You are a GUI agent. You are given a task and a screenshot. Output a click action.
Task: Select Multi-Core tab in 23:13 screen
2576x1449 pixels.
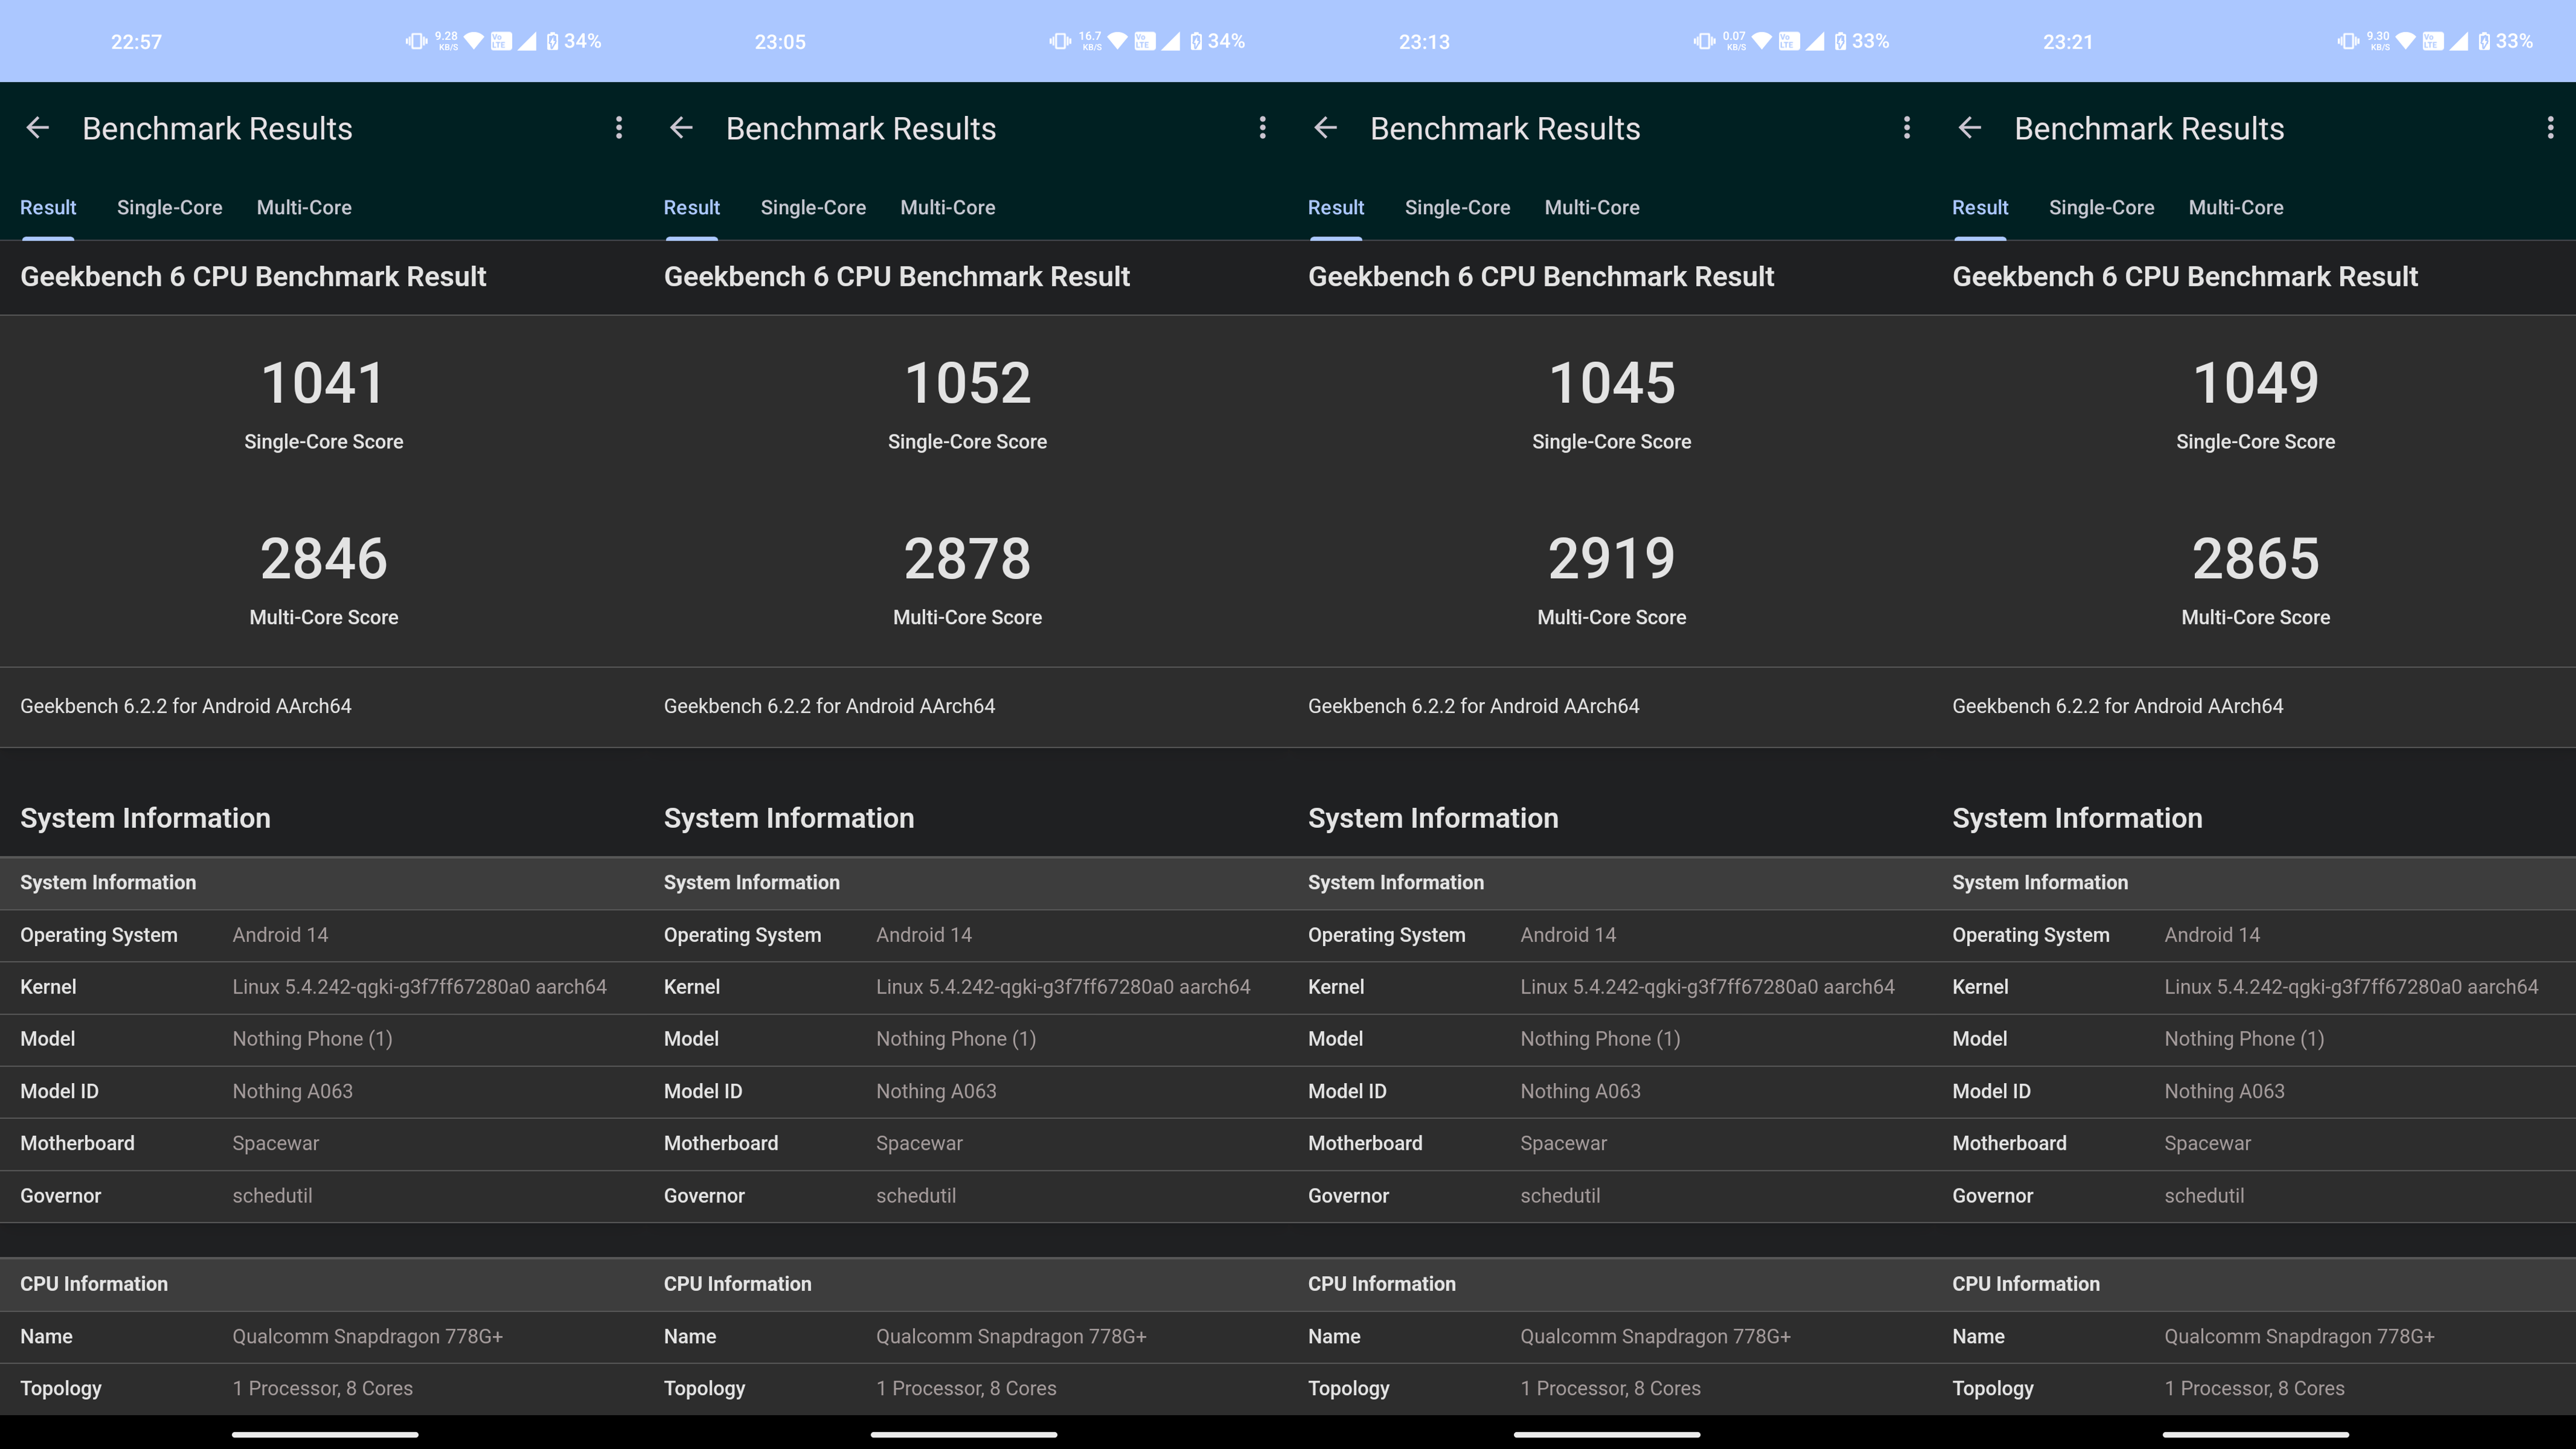click(x=1592, y=208)
